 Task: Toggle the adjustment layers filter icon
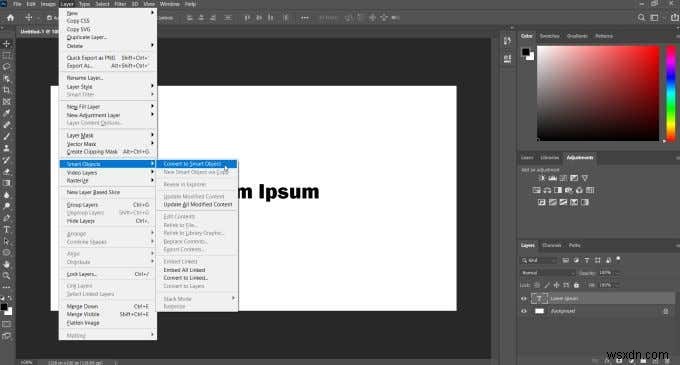point(576,260)
